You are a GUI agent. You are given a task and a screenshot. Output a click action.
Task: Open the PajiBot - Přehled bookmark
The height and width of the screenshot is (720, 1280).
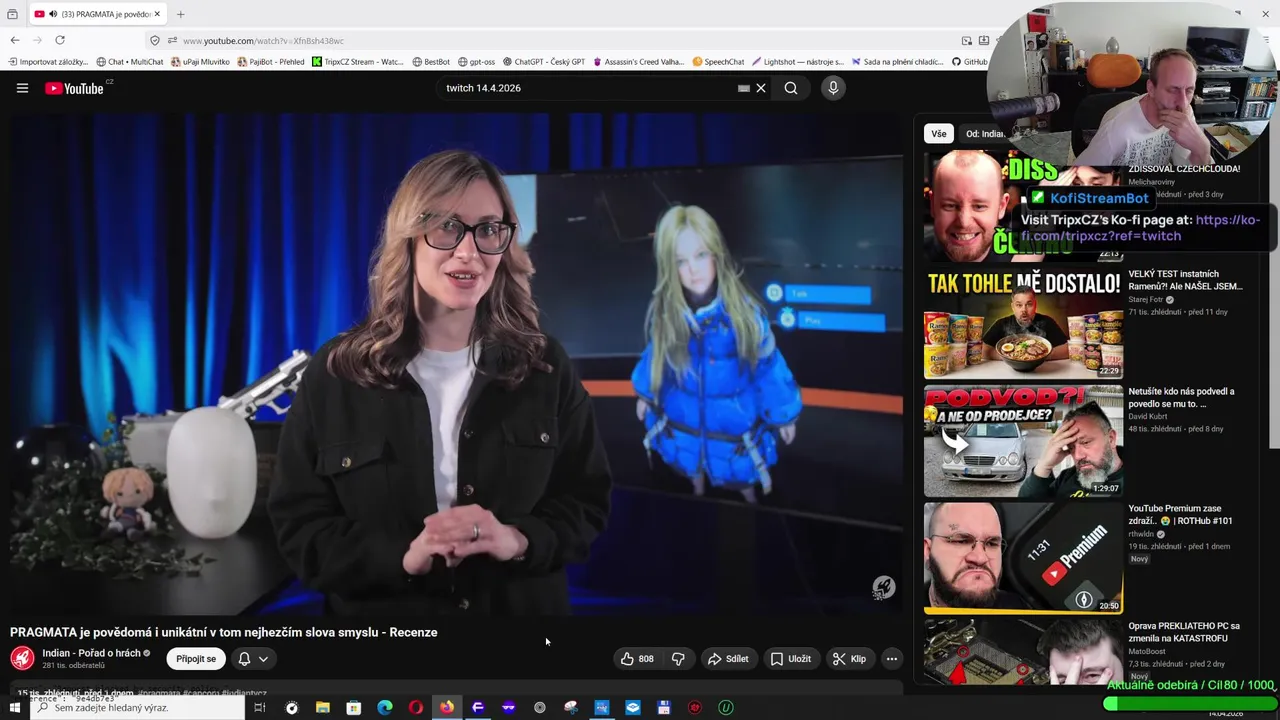click(x=271, y=62)
